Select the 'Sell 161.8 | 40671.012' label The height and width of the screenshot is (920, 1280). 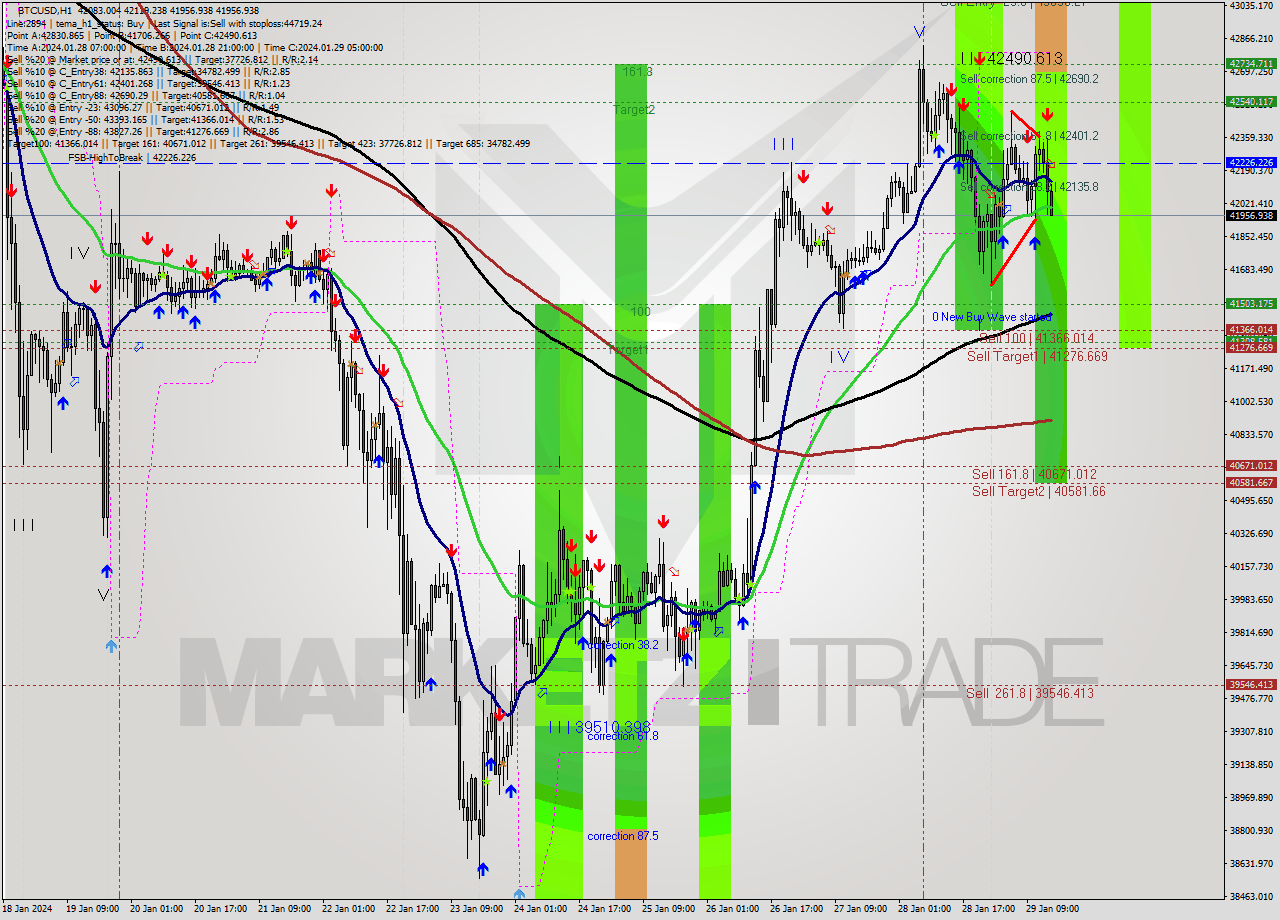(1034, 474)
